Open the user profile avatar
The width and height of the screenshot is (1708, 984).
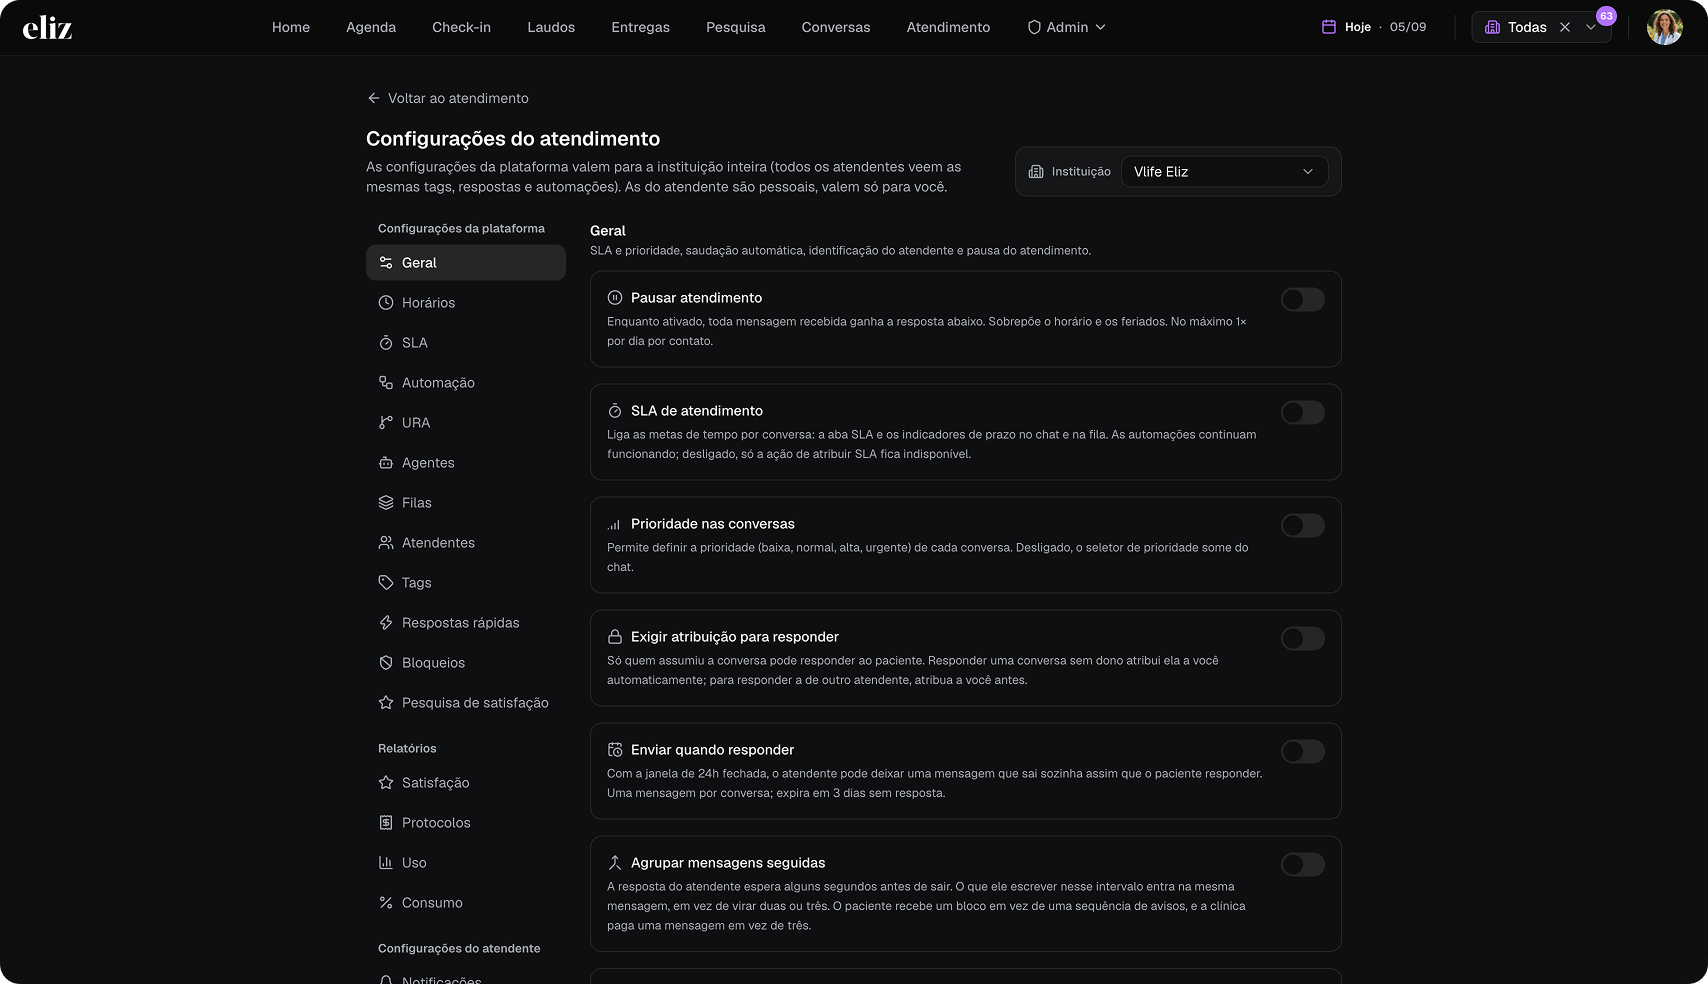pyautogui.click(x=1665, y=27)
